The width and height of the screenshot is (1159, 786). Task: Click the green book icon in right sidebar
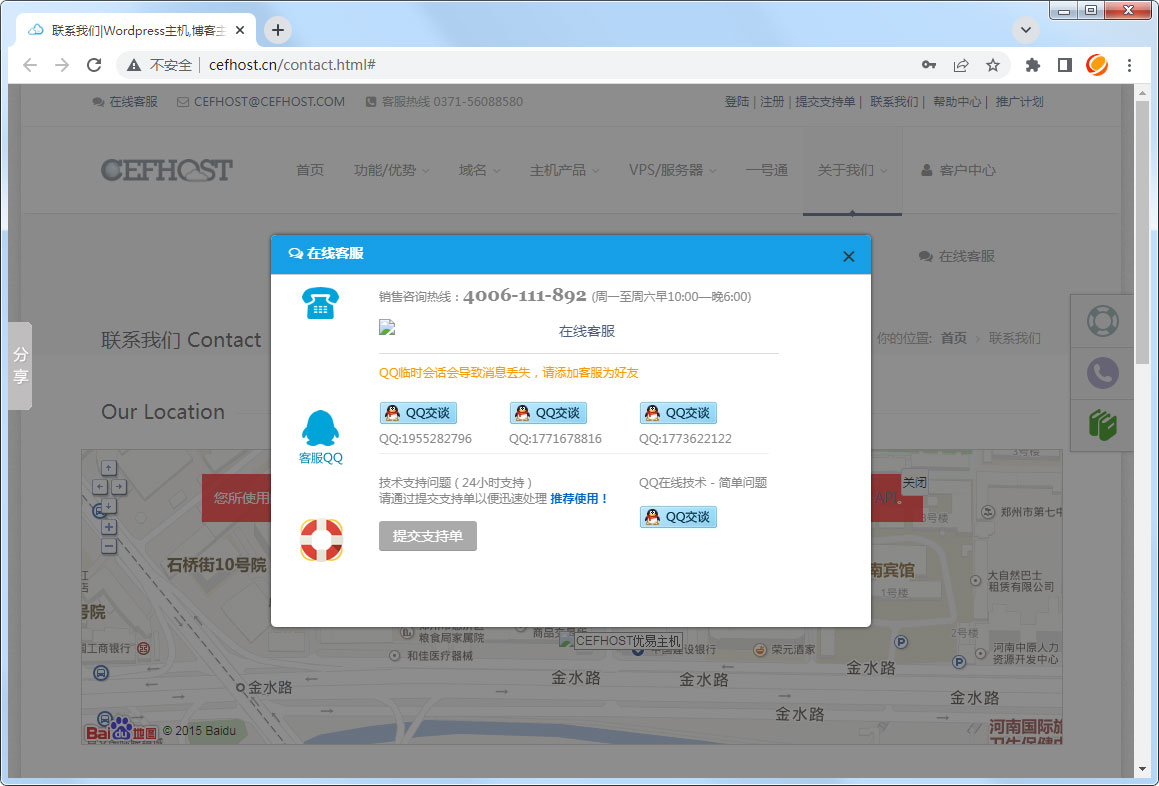pos(1102,425)
